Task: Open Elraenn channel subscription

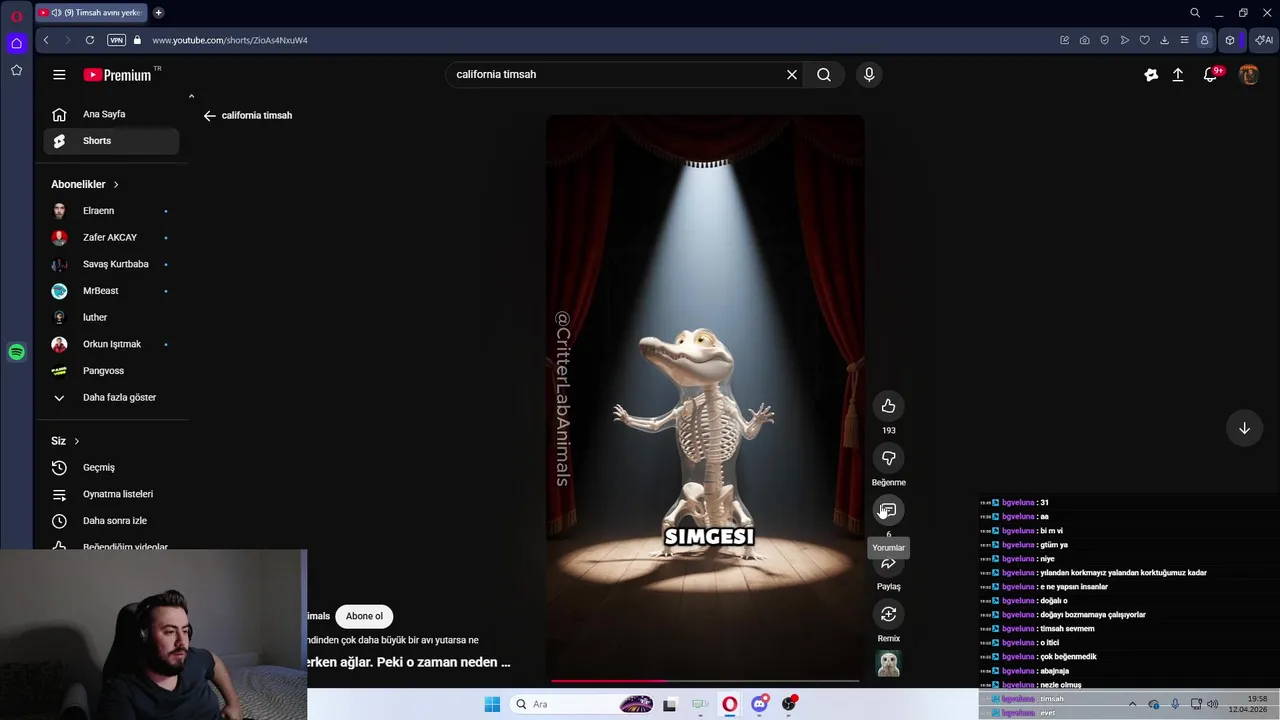Action: point(111,211)
